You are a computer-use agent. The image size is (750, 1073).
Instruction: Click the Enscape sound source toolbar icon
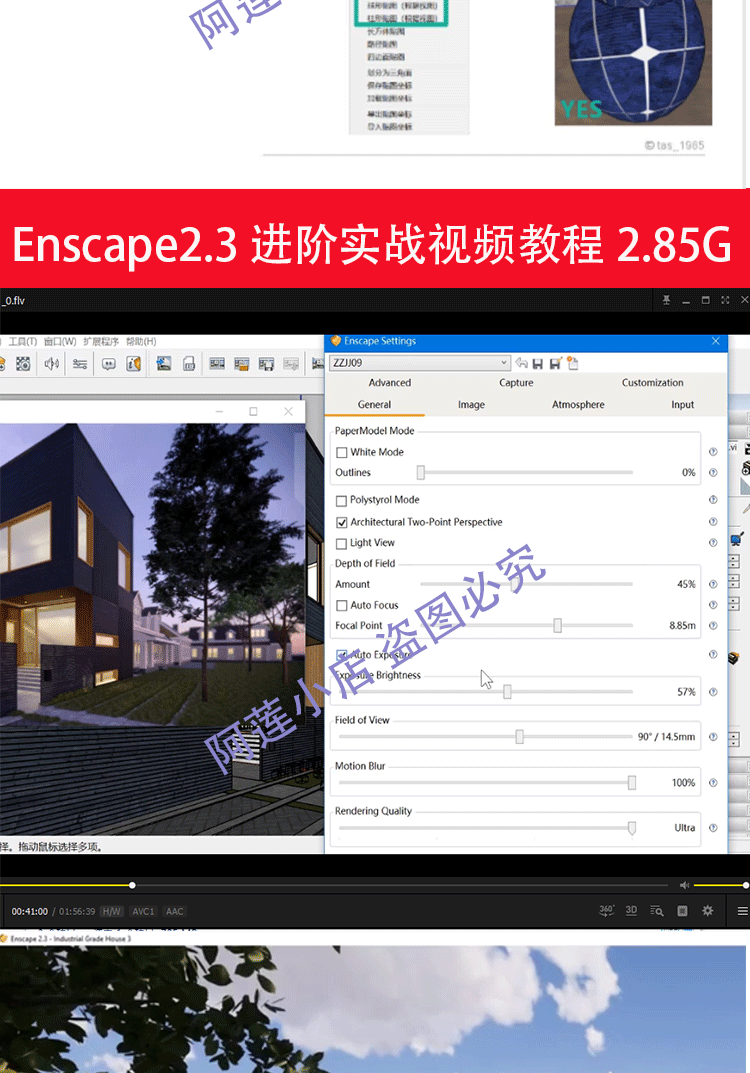[51, 363]
